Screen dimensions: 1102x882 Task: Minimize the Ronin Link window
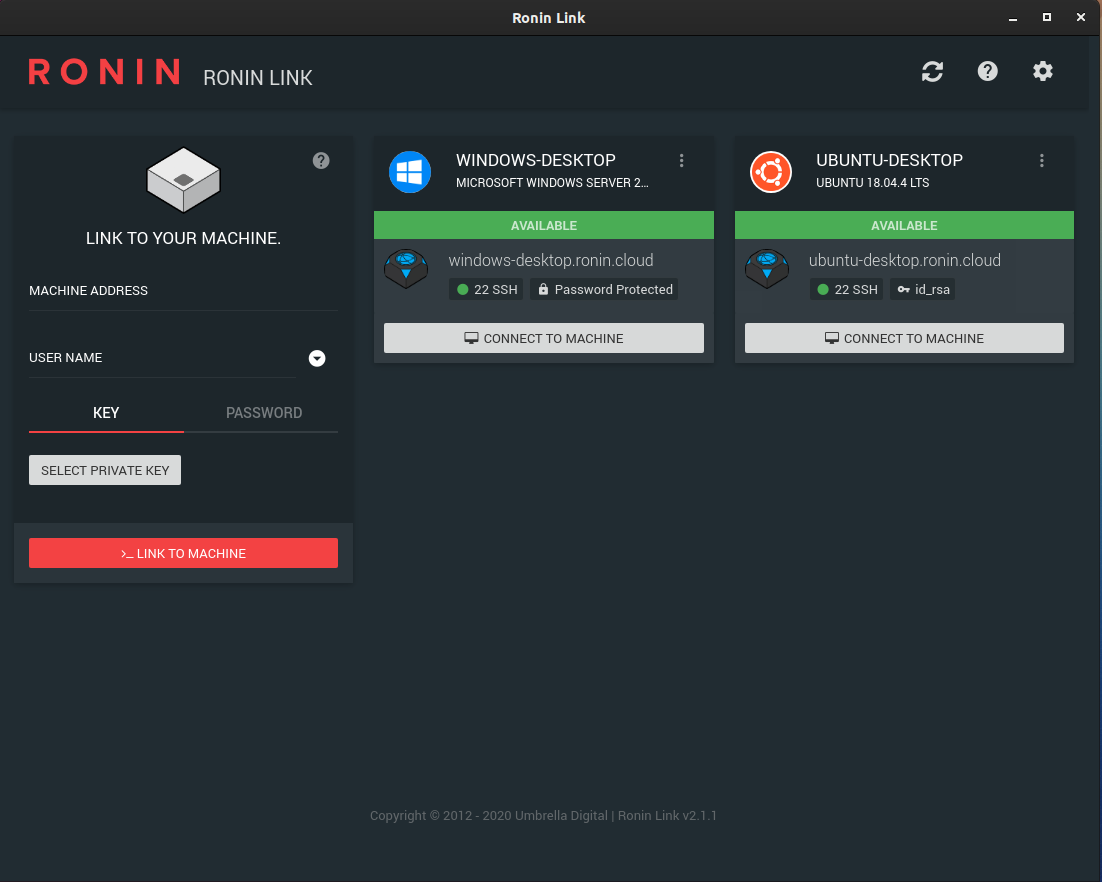point(1013,18)
